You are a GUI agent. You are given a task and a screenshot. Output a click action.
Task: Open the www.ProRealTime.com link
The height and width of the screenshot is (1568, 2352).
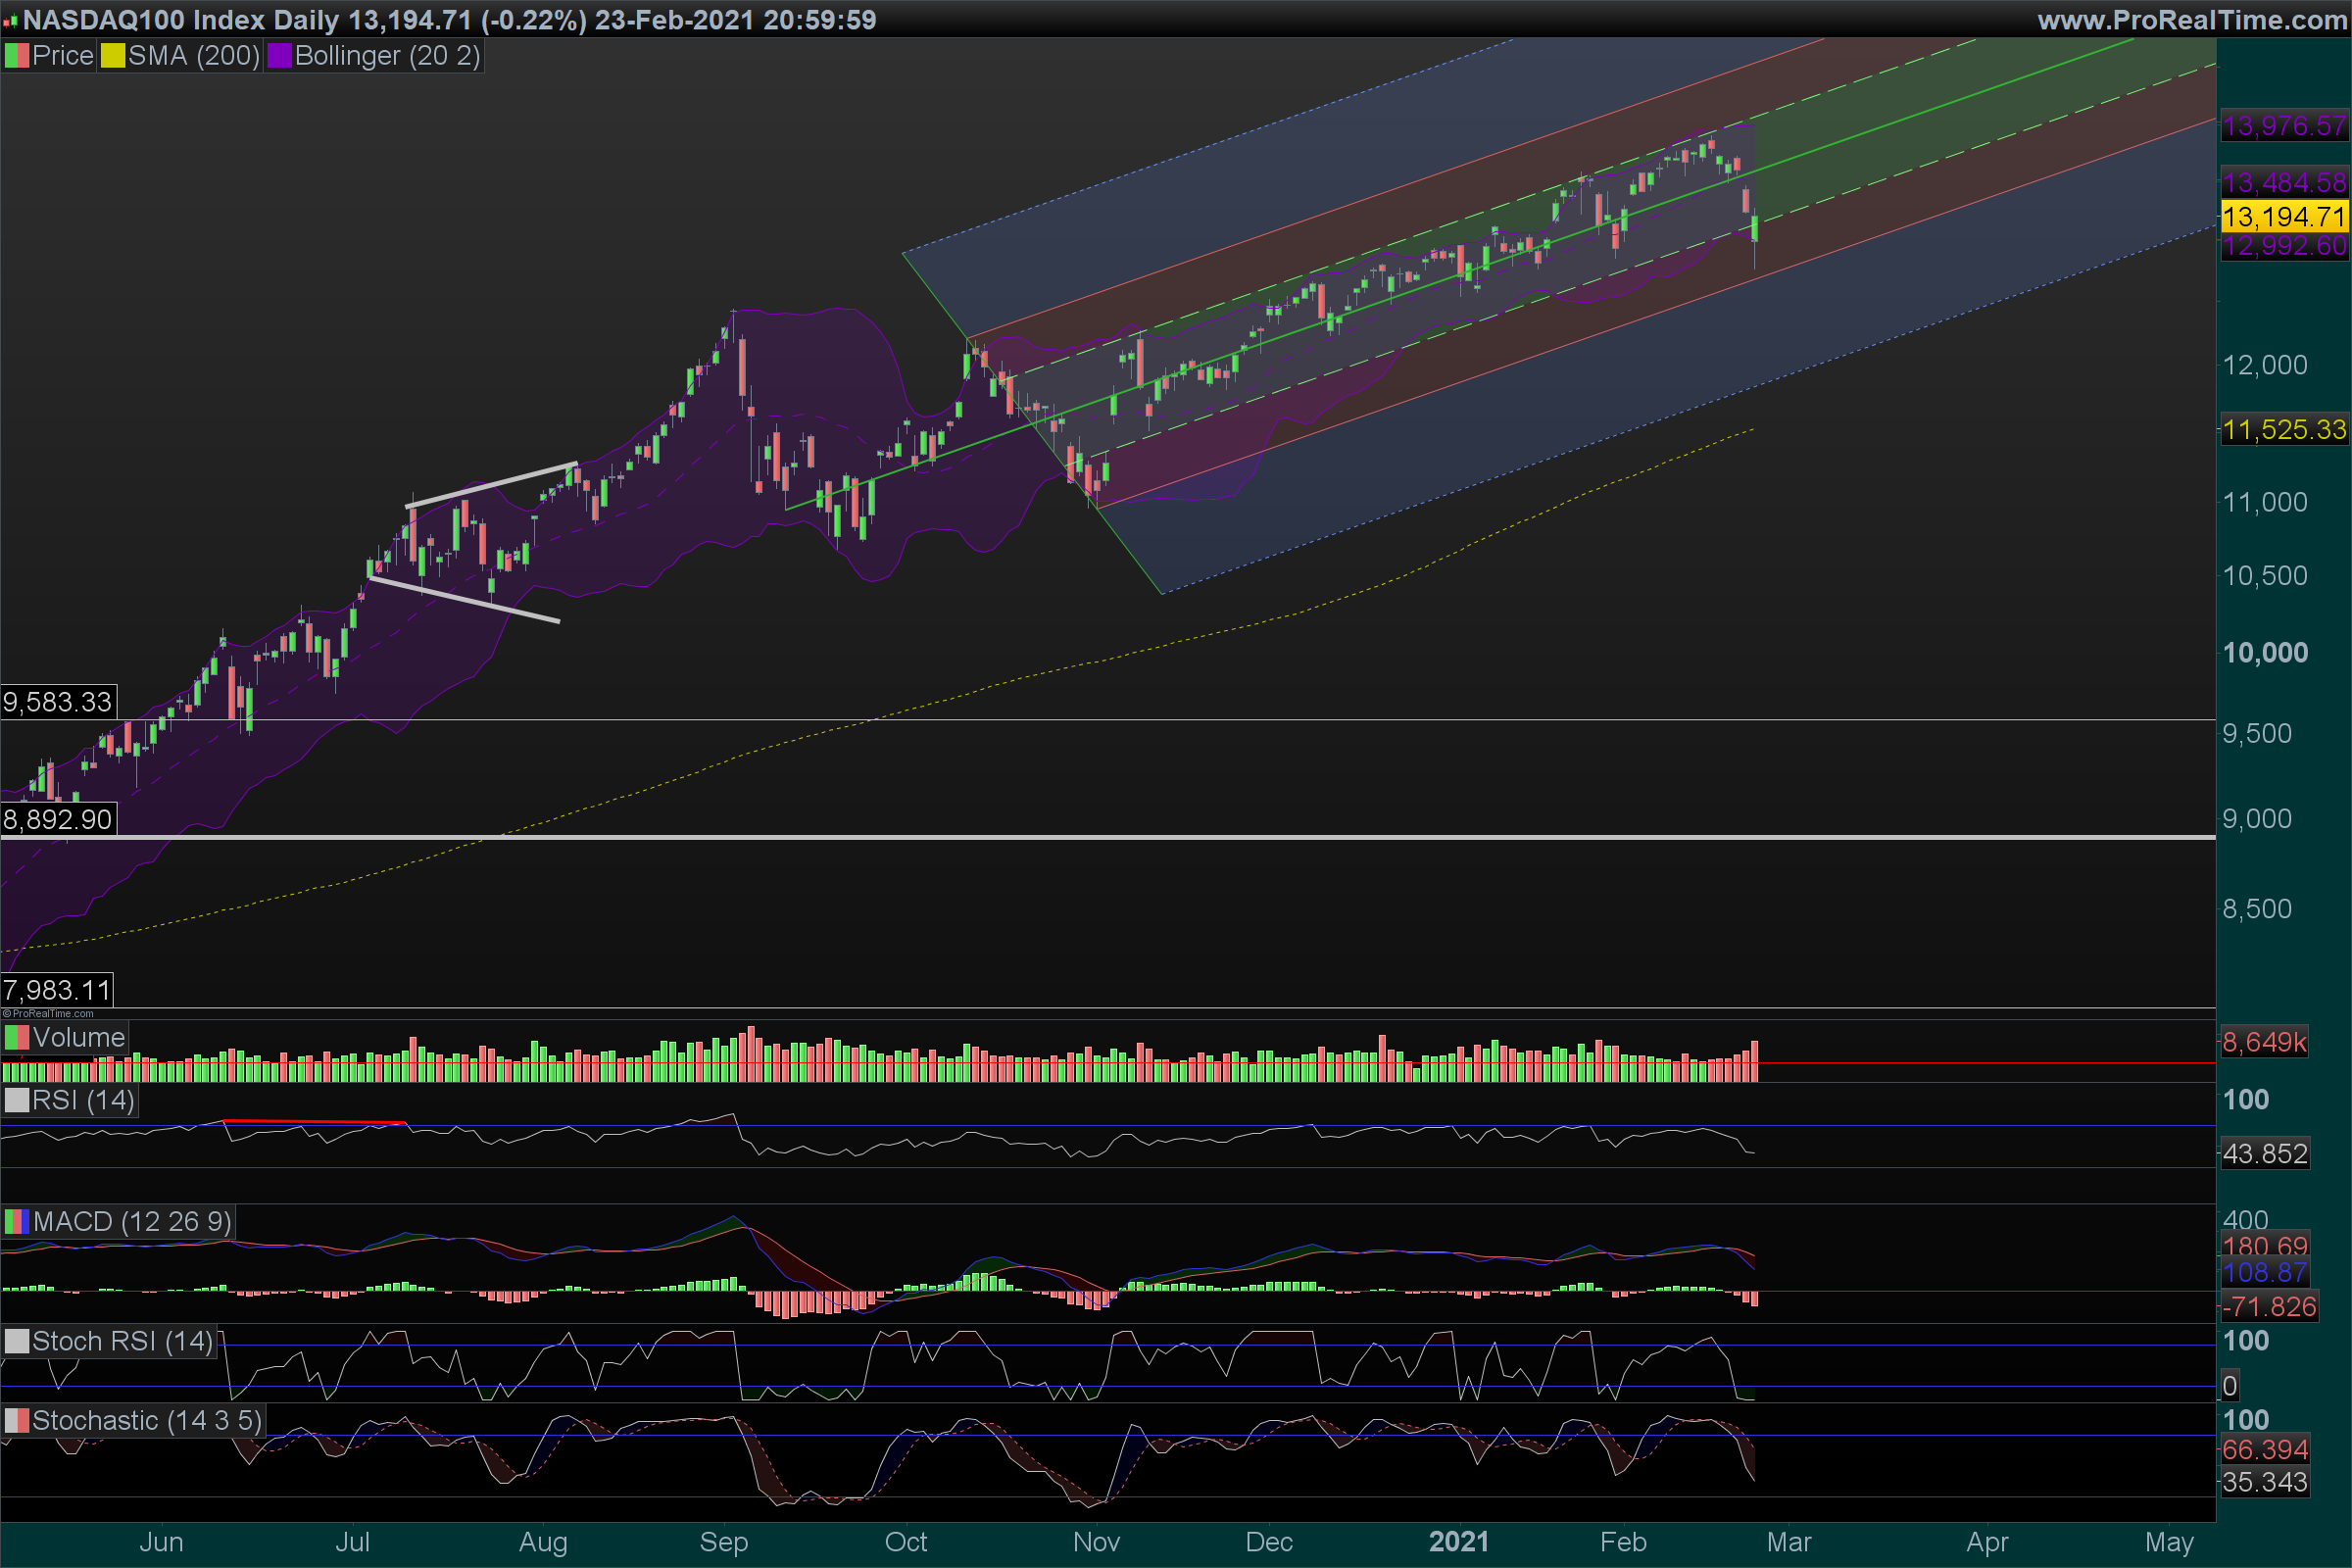coord(2191,20)
